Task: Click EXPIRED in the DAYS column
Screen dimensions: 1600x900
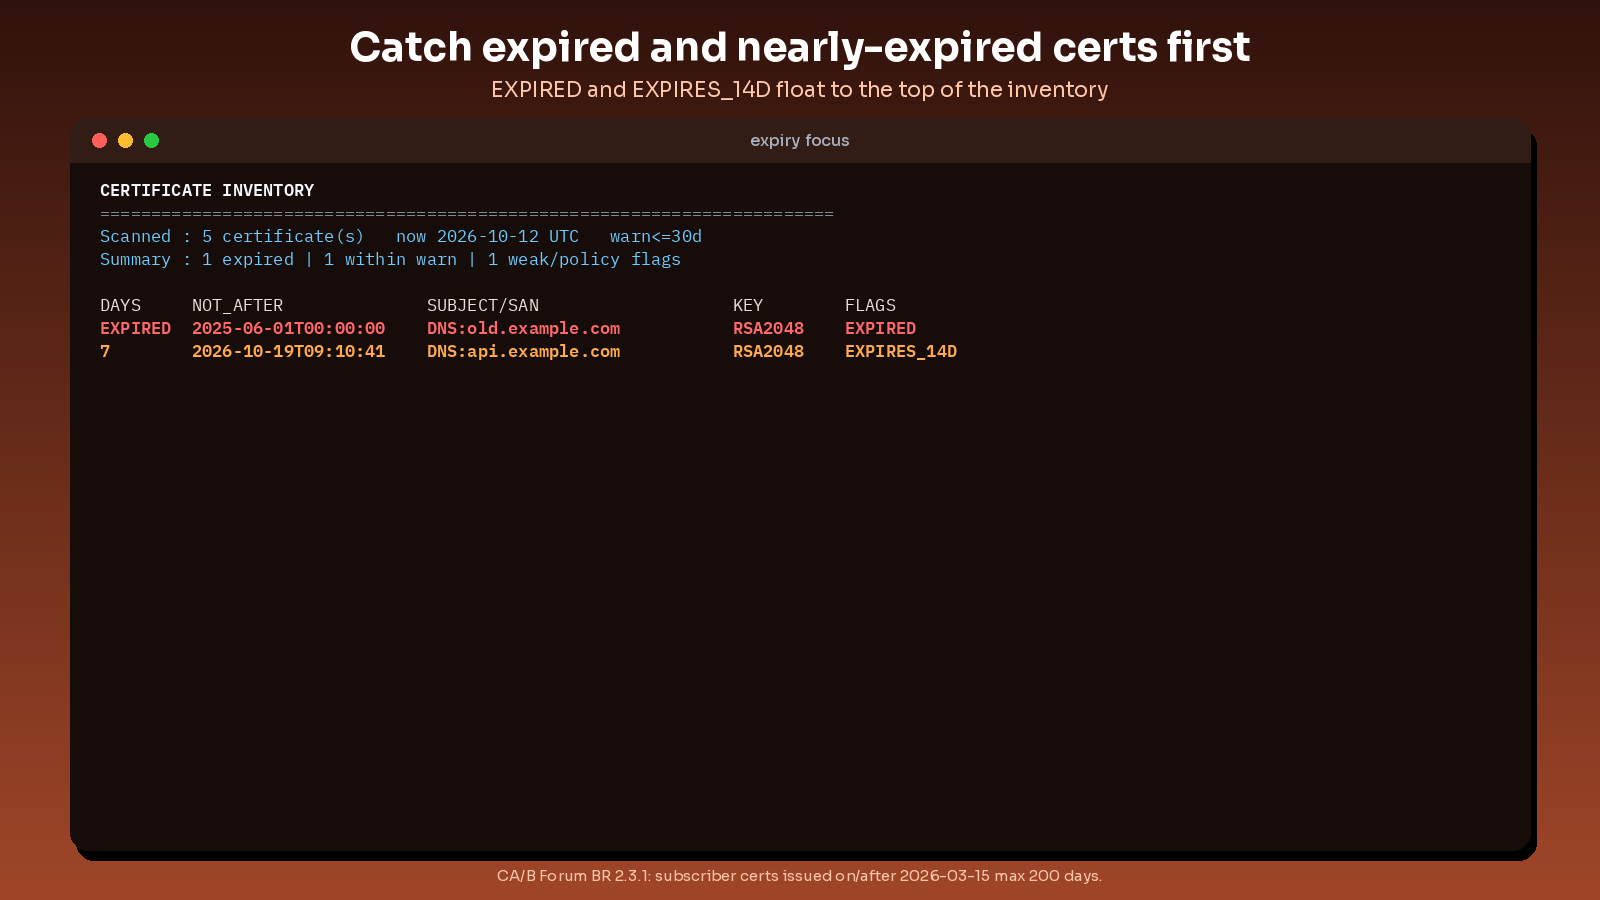Action: pyautogui.click(x=135, y=328)
